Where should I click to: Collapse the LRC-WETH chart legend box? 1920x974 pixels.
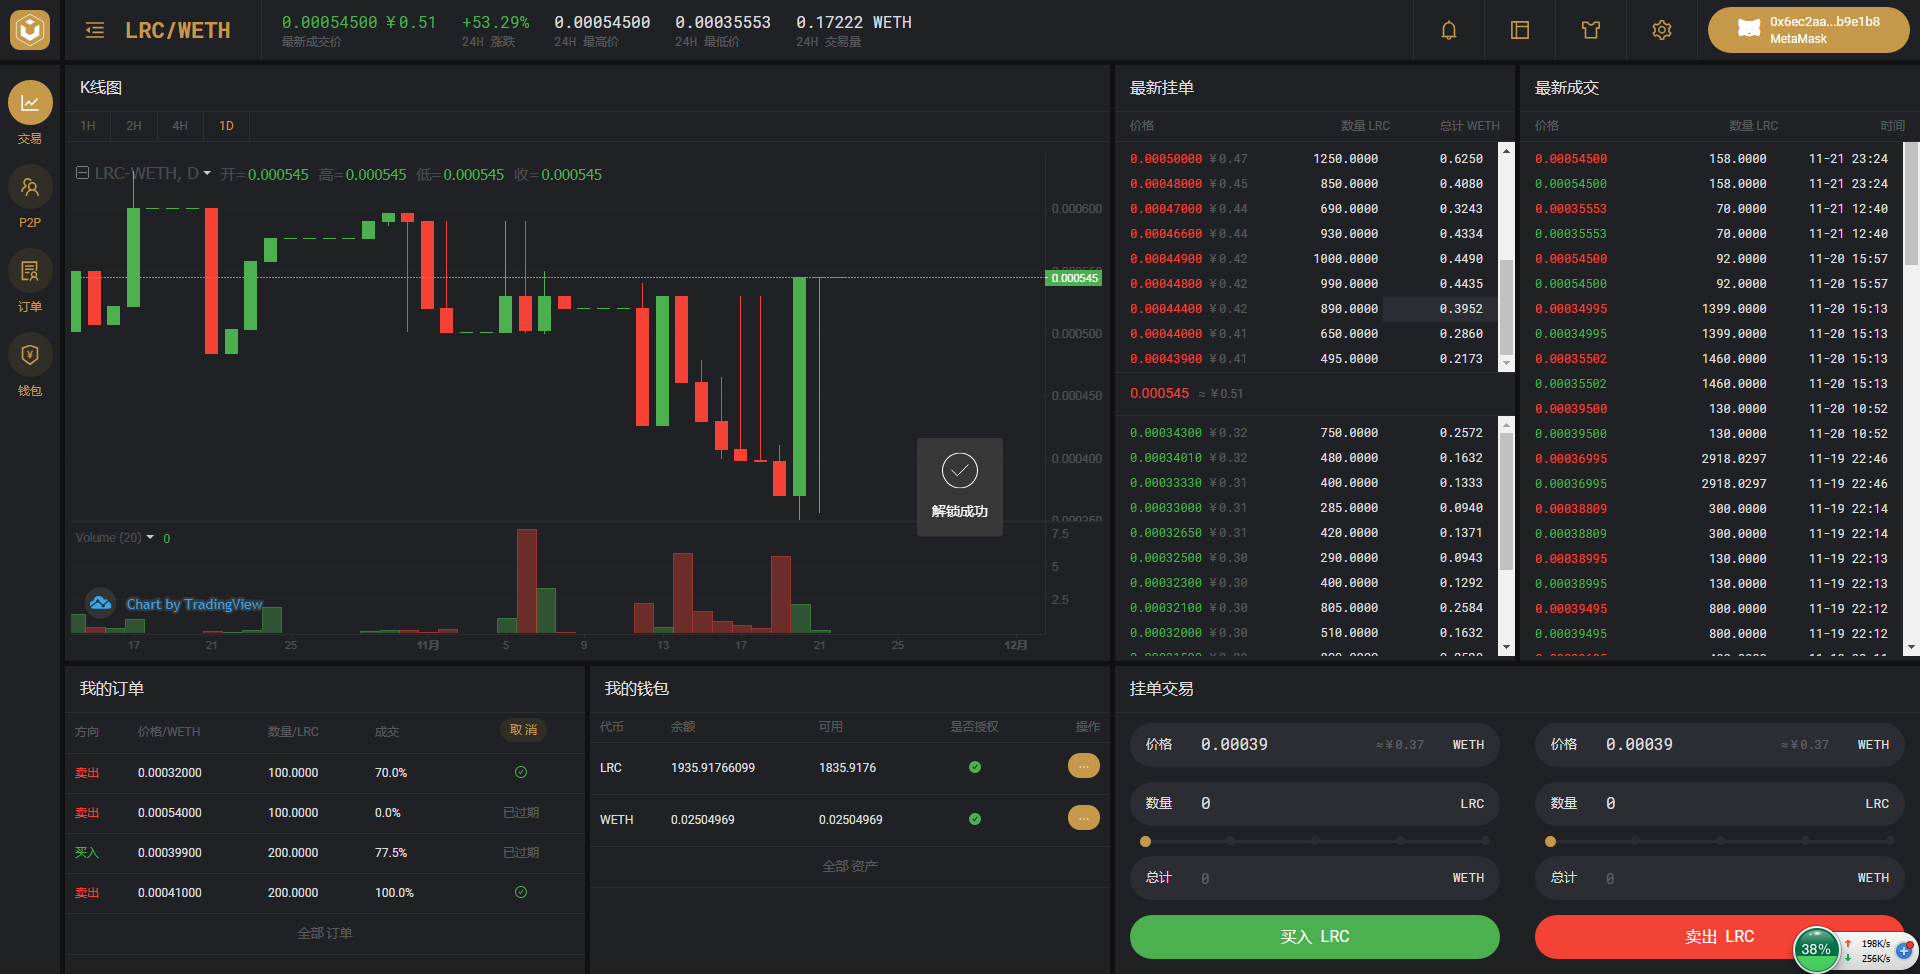click(83, 173)
